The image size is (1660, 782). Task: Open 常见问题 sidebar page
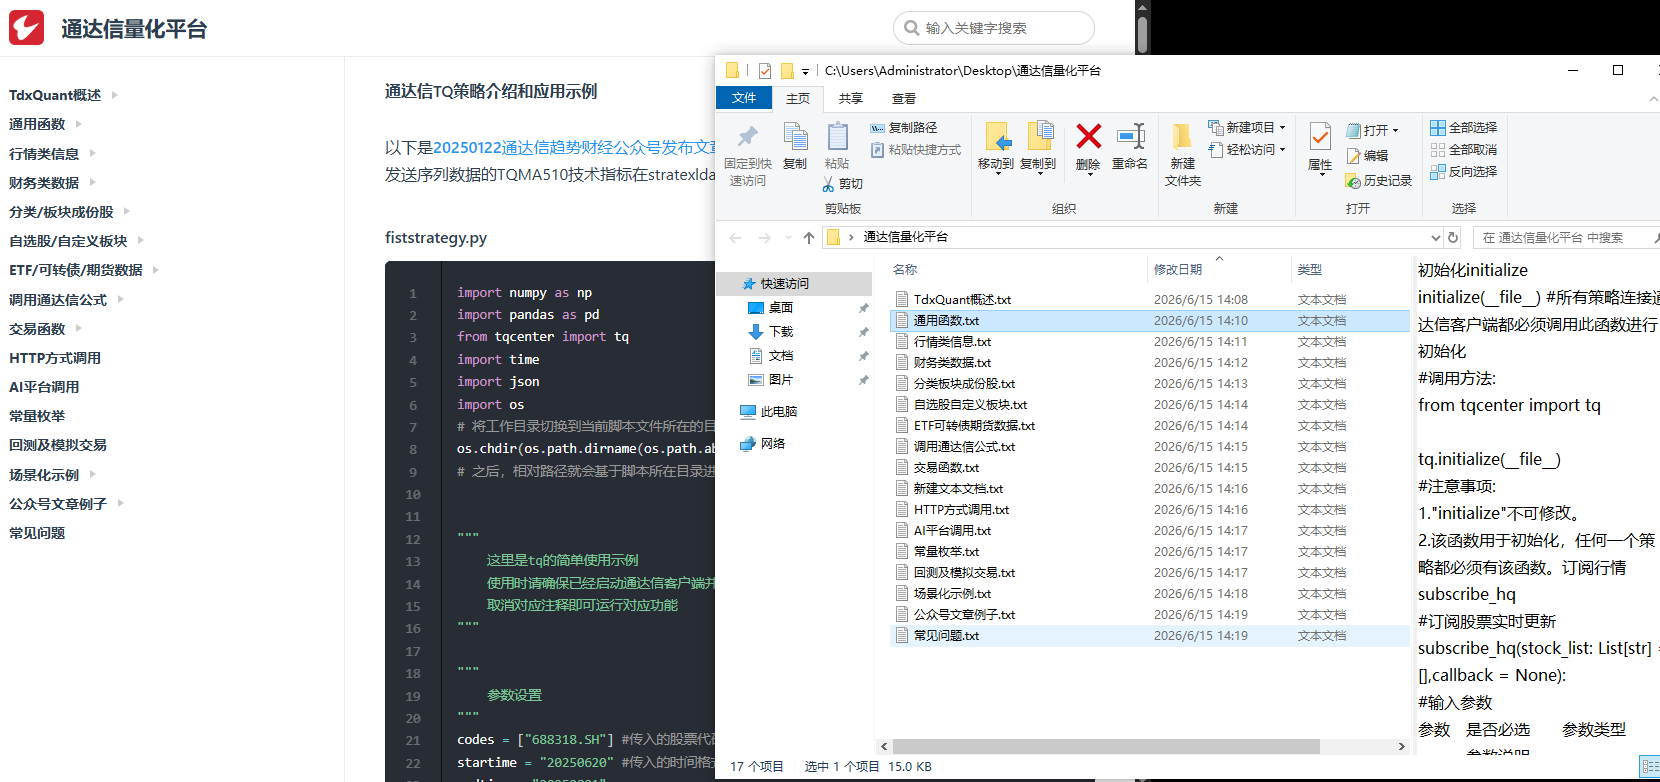[37, 533]
